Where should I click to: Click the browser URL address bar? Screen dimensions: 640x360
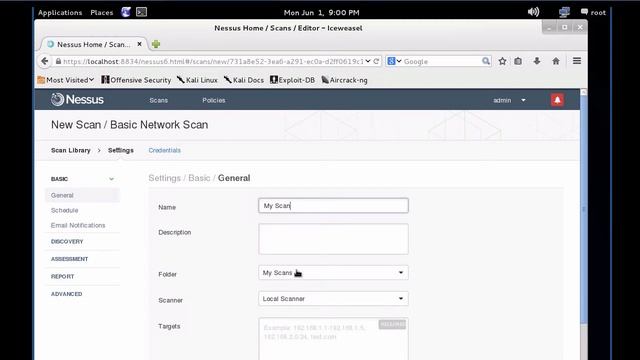tap(212, 61)
